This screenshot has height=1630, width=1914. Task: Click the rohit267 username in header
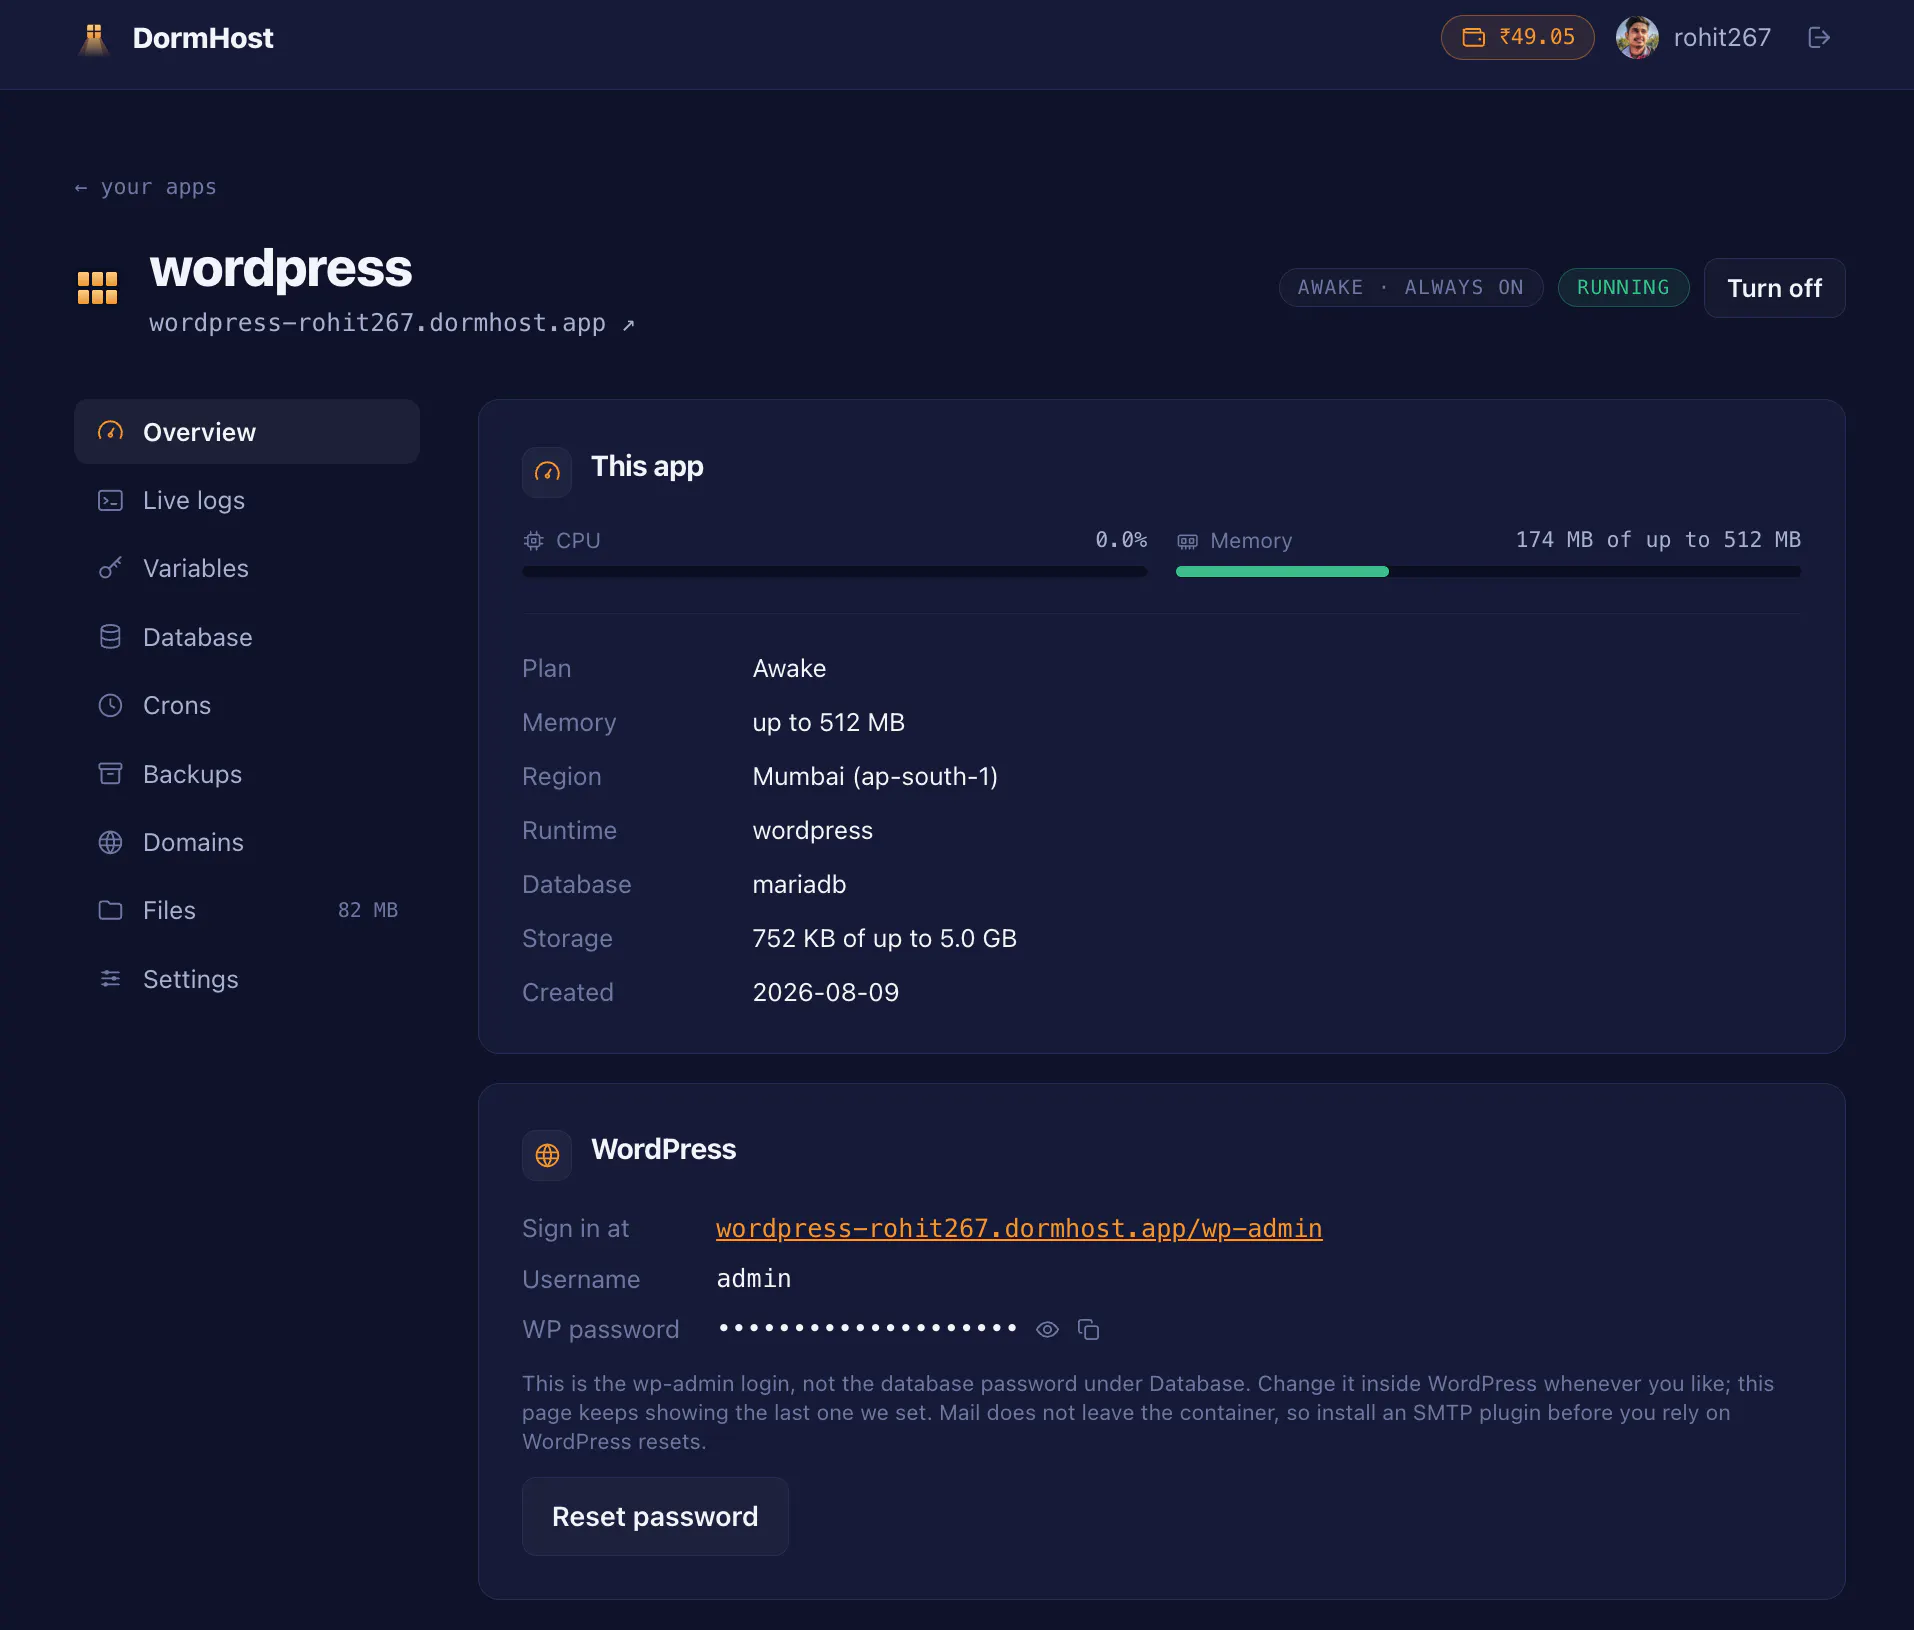point(1722,38)
